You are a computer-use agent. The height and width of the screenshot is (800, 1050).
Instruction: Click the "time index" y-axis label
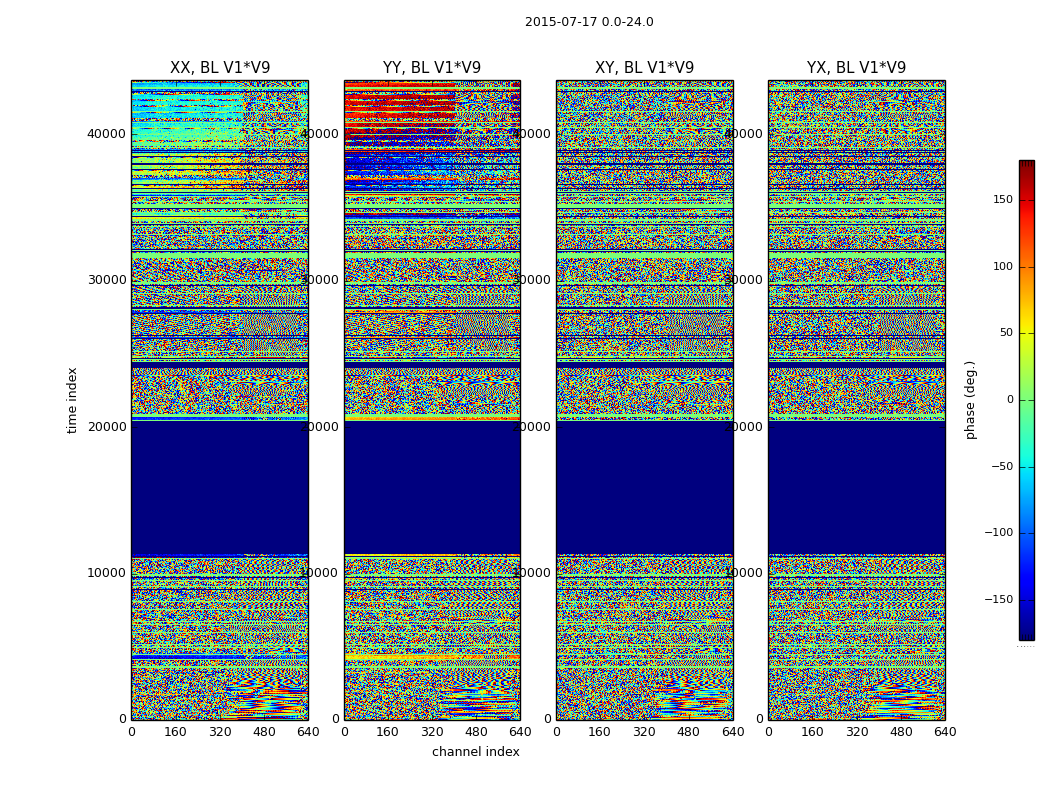point(72,399)
